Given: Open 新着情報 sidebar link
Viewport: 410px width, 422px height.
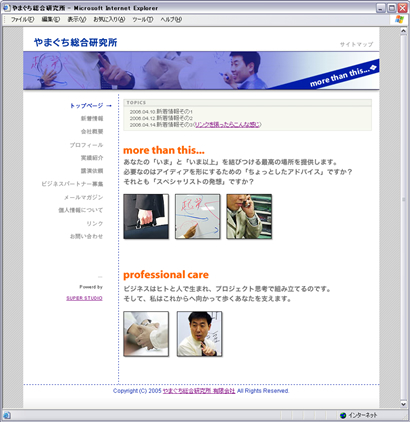Looking at the screenshot, I should (x=92, y=118).
